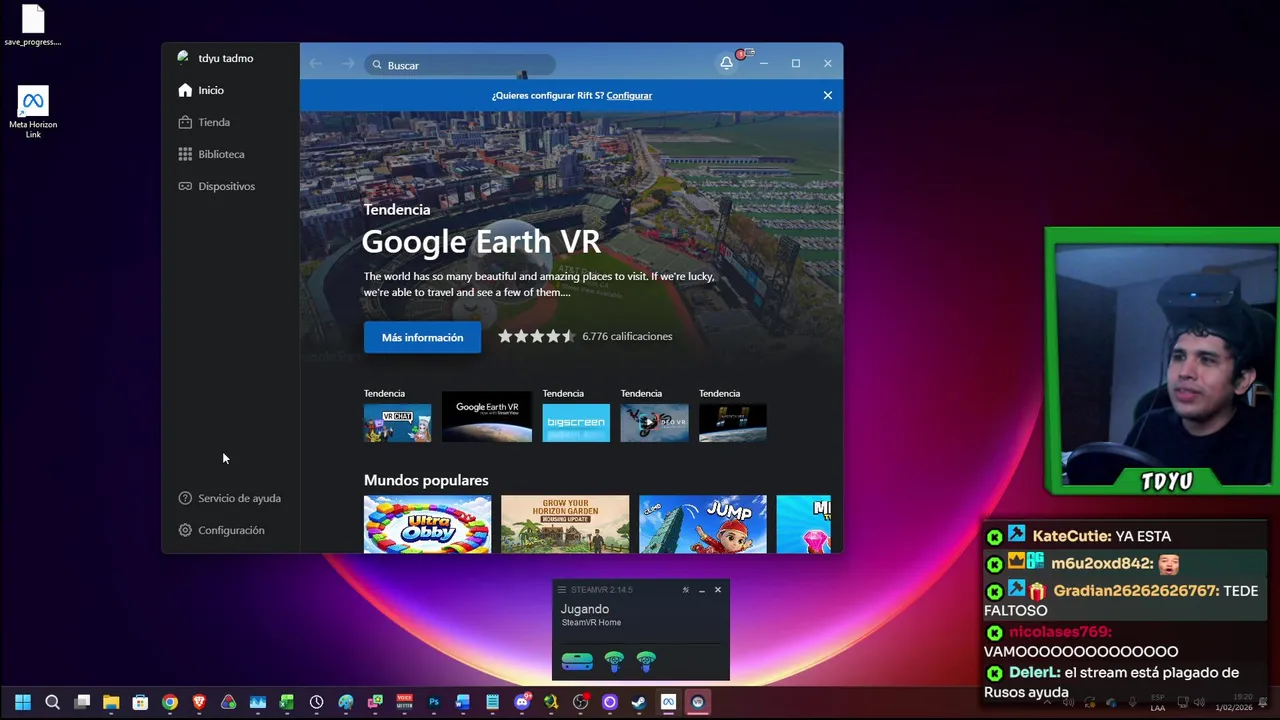
Task: Open Configuración at the sidebar bottom
Action: 221,530
